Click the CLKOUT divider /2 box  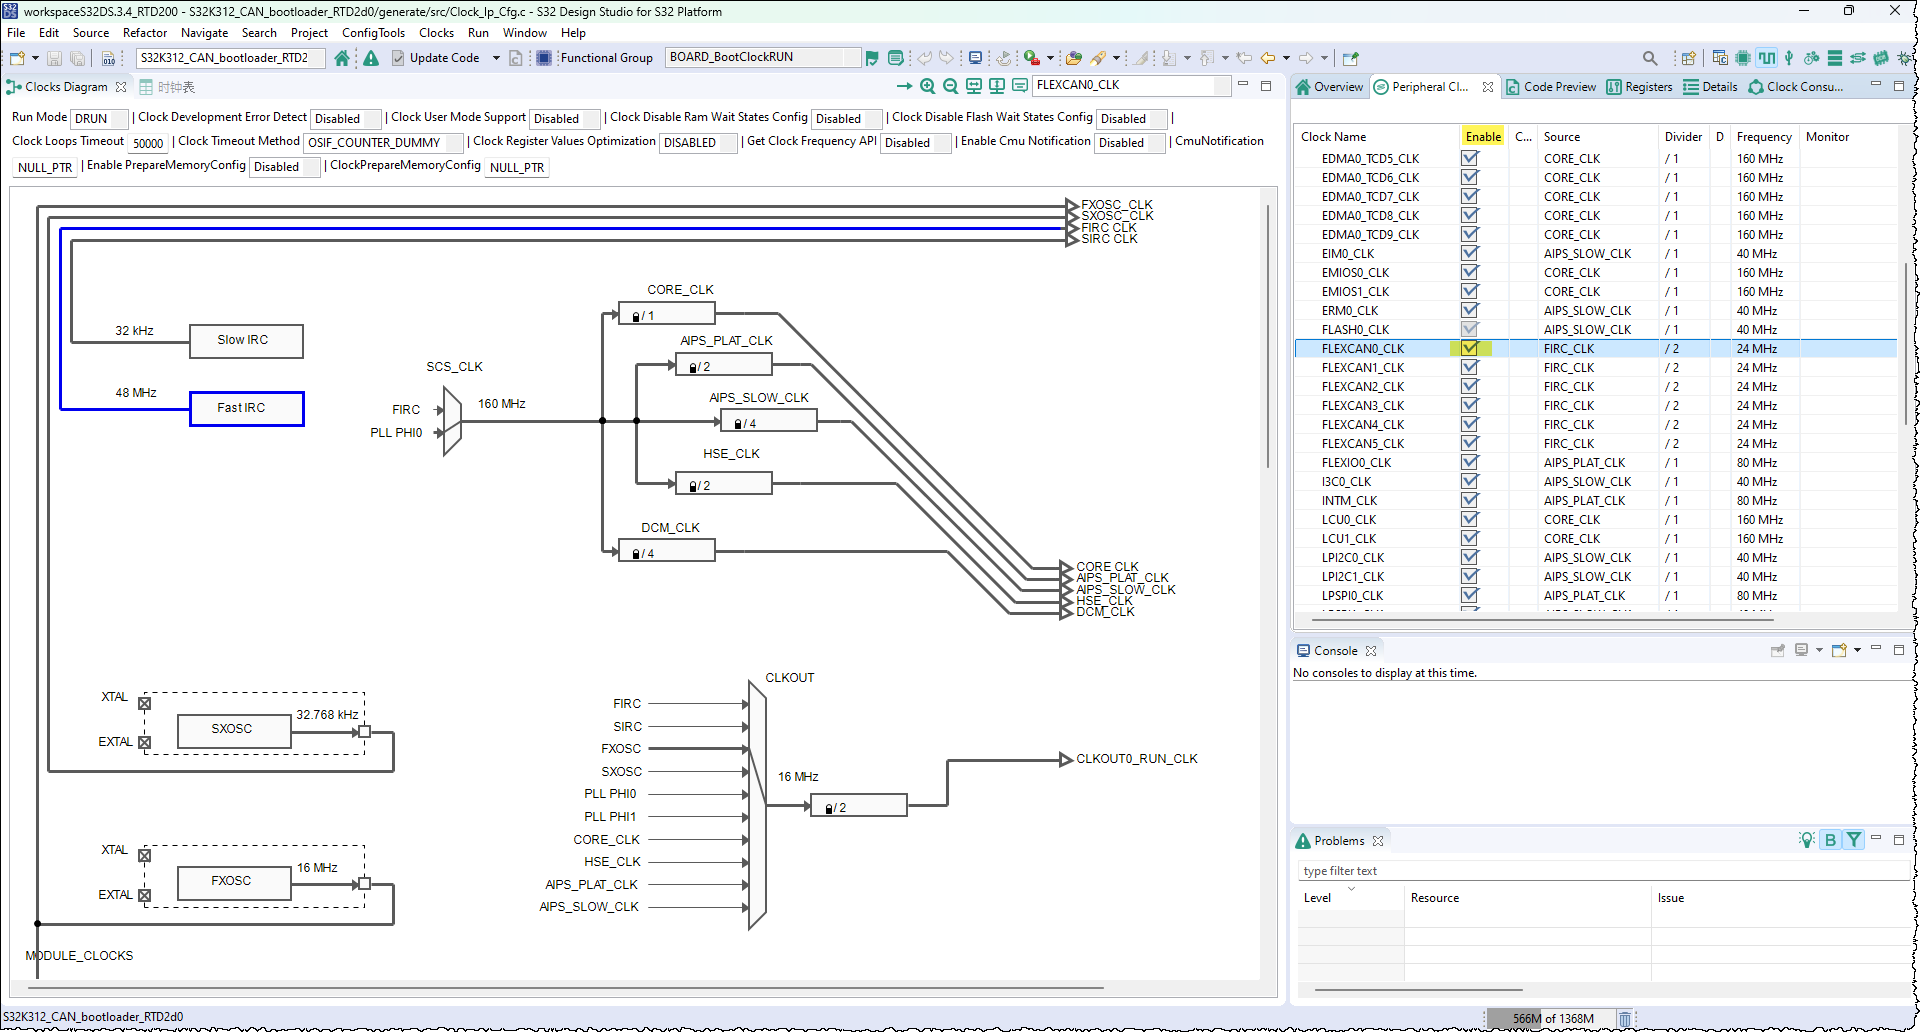tap(859, 806)
